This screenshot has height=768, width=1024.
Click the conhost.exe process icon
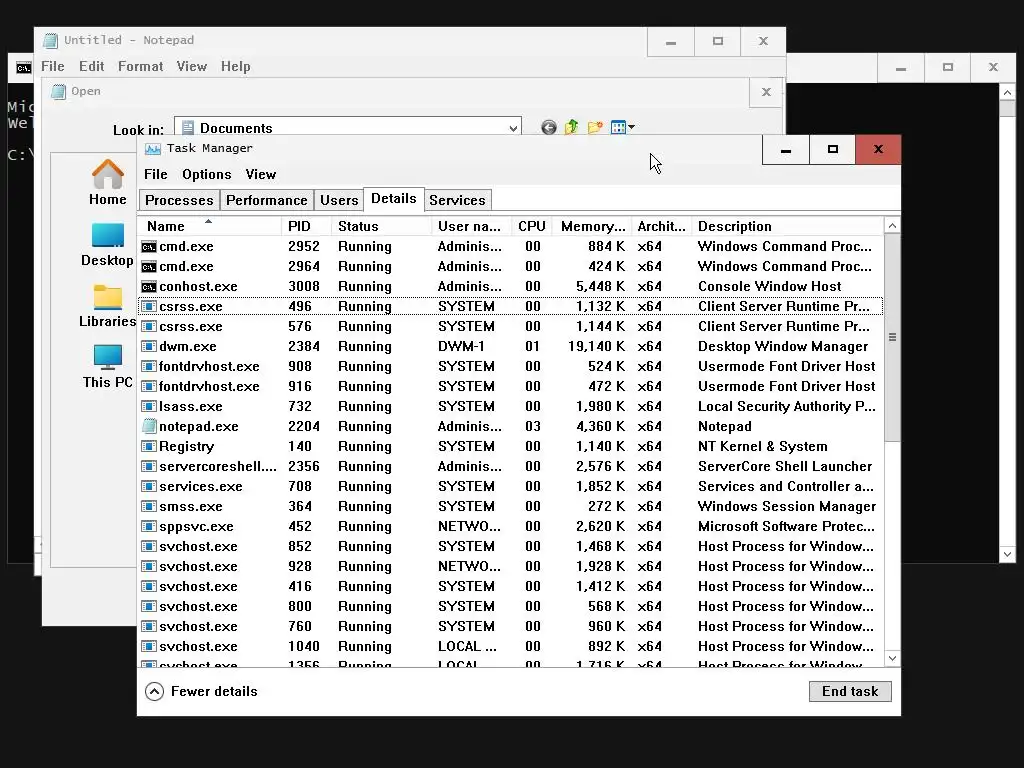coord(149,287)
